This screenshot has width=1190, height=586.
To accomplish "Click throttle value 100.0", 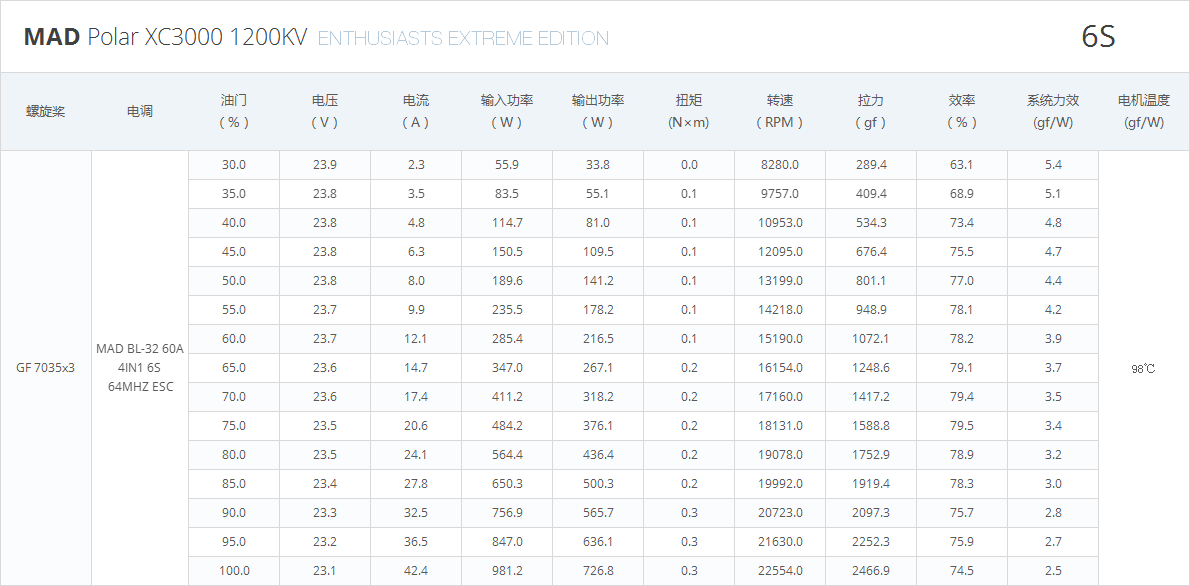I will pos(234,571).
